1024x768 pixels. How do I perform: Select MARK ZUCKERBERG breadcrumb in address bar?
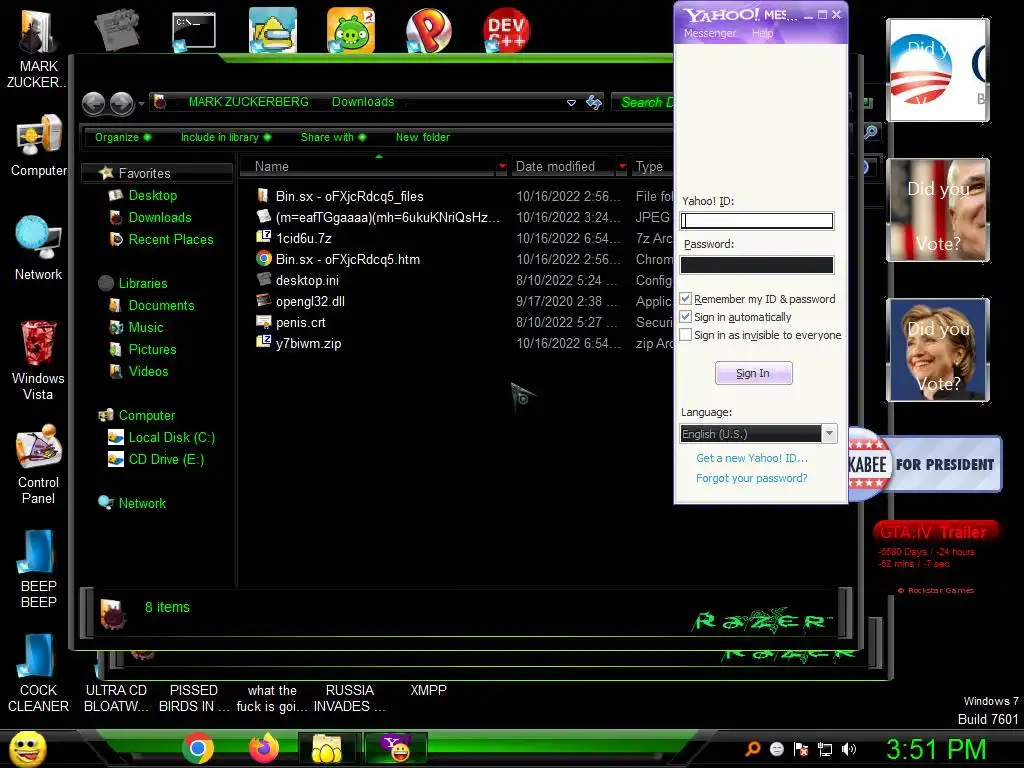click(x=249, y=102)
